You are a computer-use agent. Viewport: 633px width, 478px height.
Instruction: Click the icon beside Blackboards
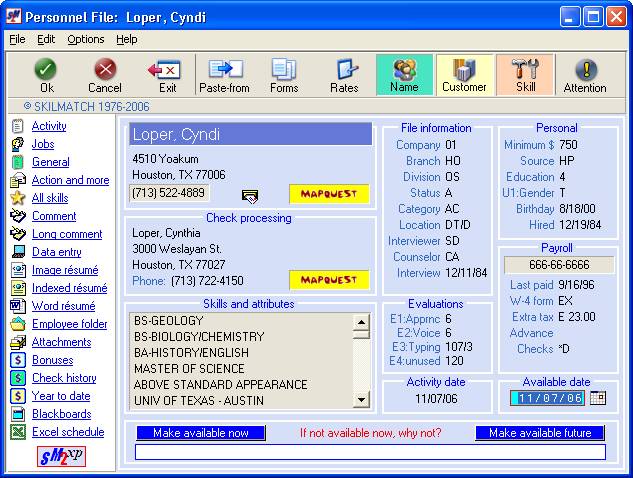(x=18, y=414)
